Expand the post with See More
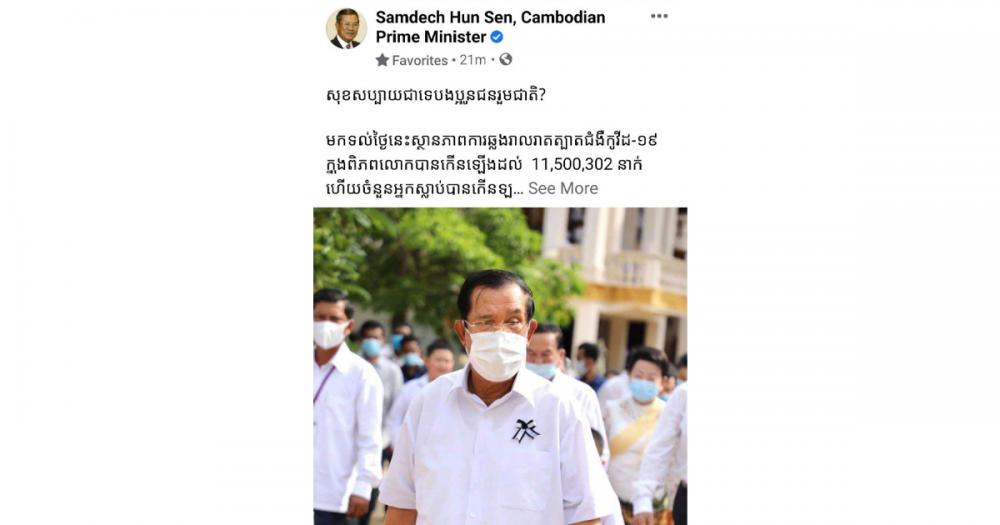Screen dimensions: 1000x525 pos(562,188)
